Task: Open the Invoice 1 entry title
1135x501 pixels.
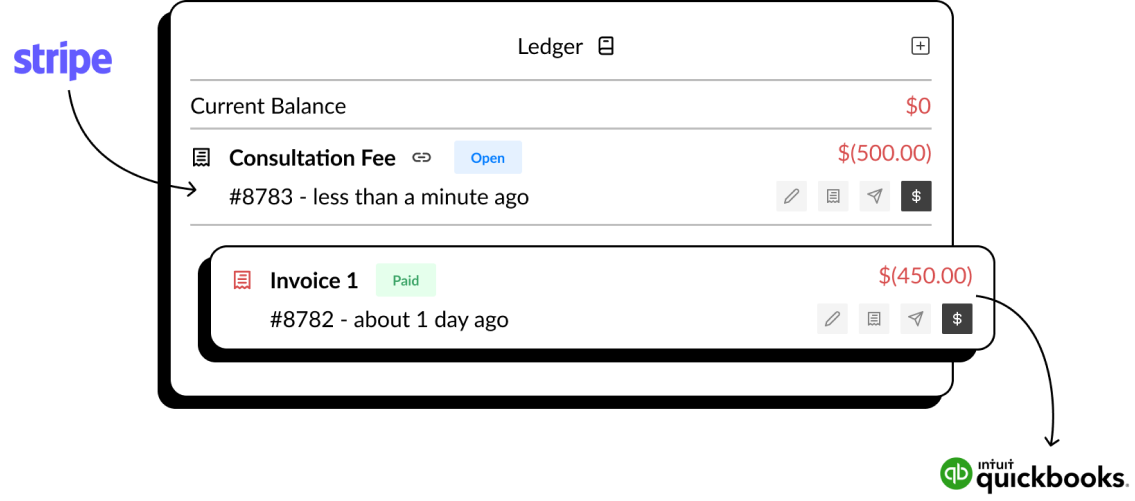Action: [x=314, y=281]
